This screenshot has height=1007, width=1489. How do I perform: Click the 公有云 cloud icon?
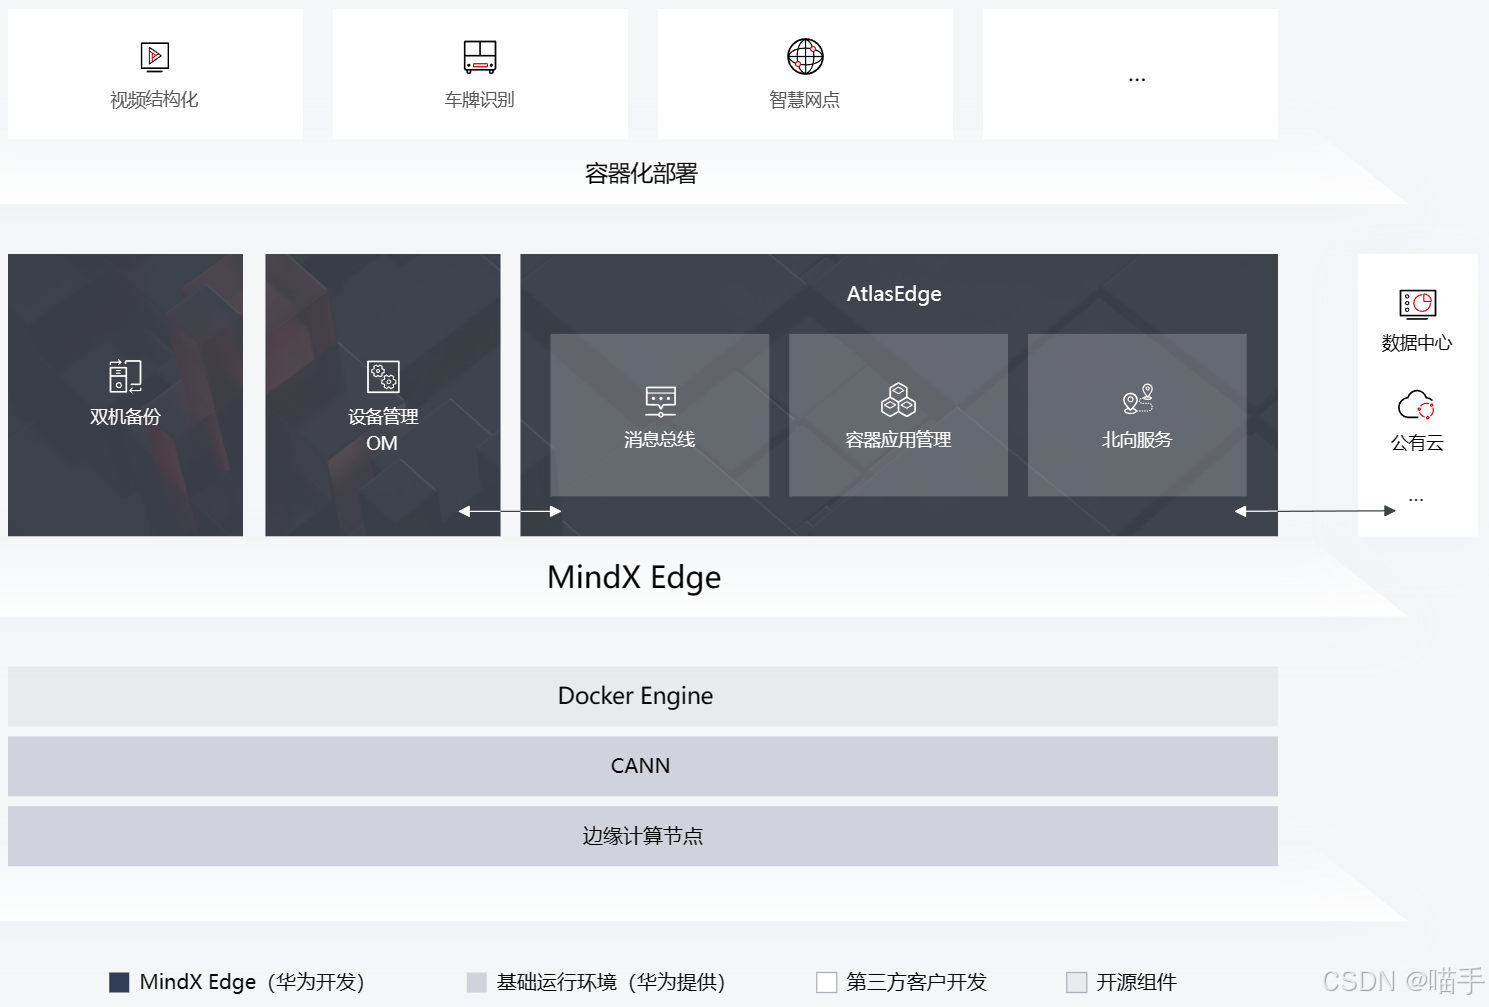coord(1416,405)
